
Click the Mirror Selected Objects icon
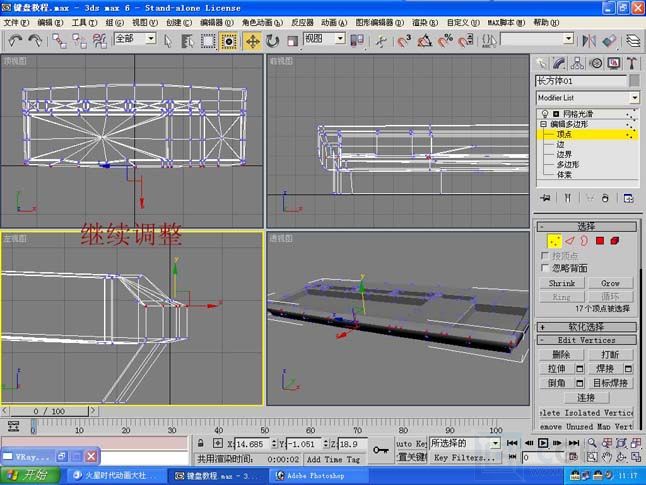[589, 41]
